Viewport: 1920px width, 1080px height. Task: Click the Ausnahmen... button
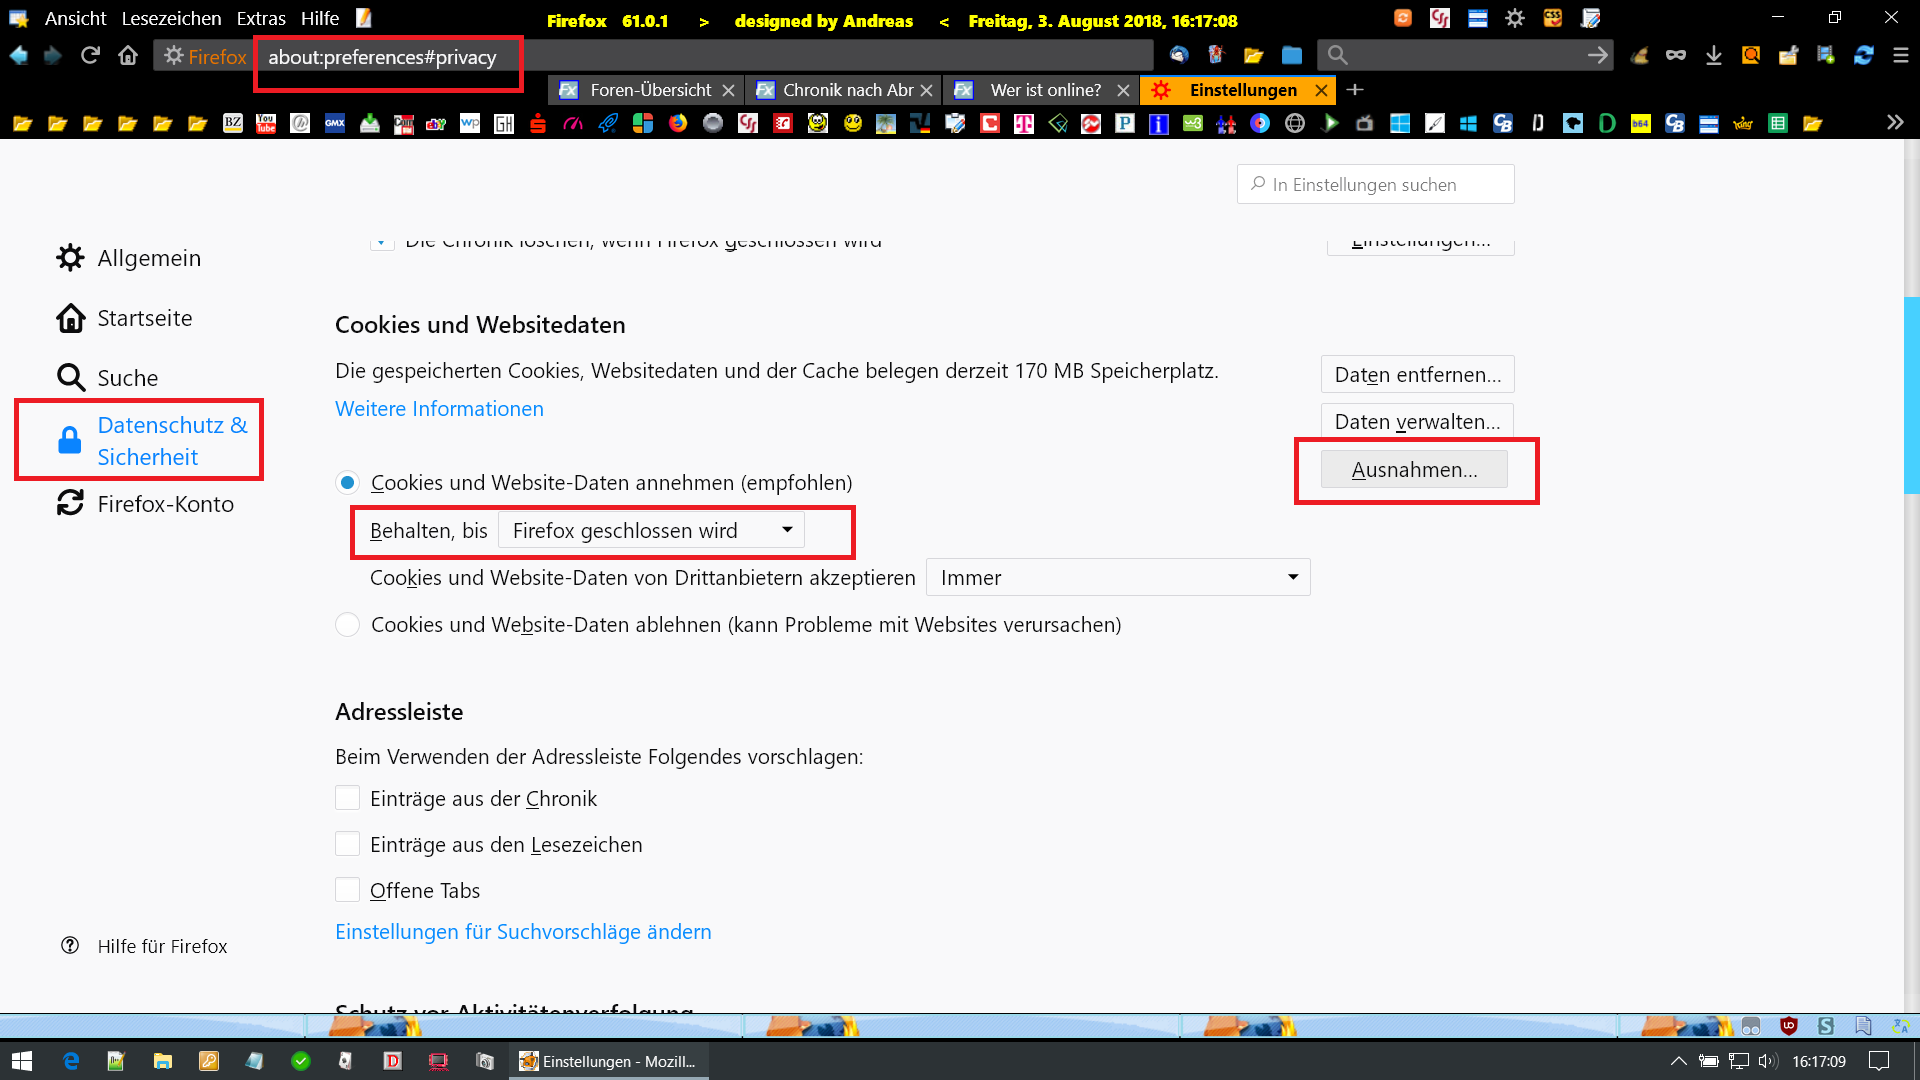1413,470
